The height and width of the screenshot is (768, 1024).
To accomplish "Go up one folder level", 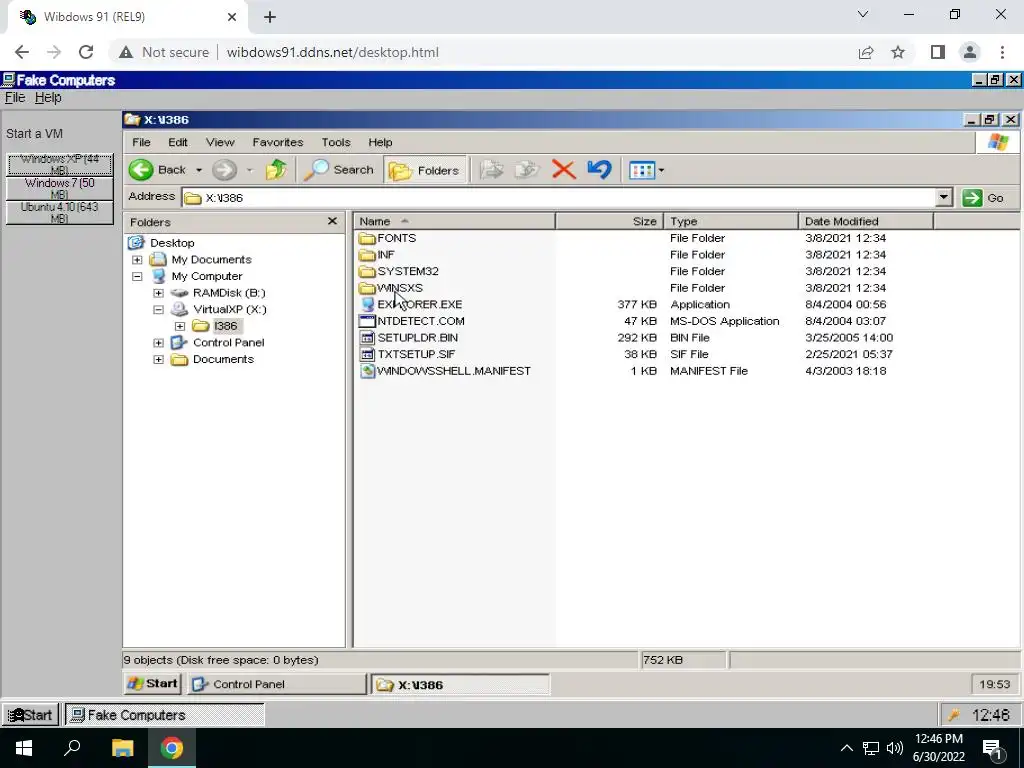I will 276,170.
